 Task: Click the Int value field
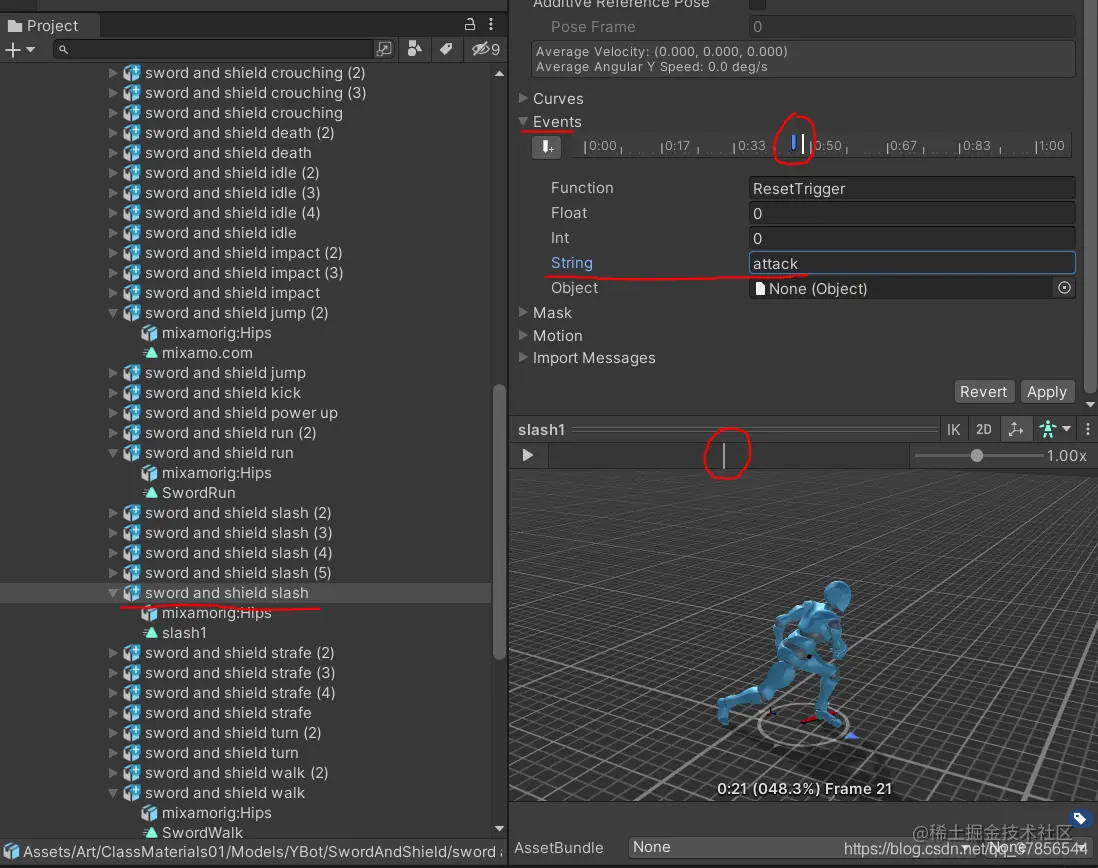click(912, 239)
